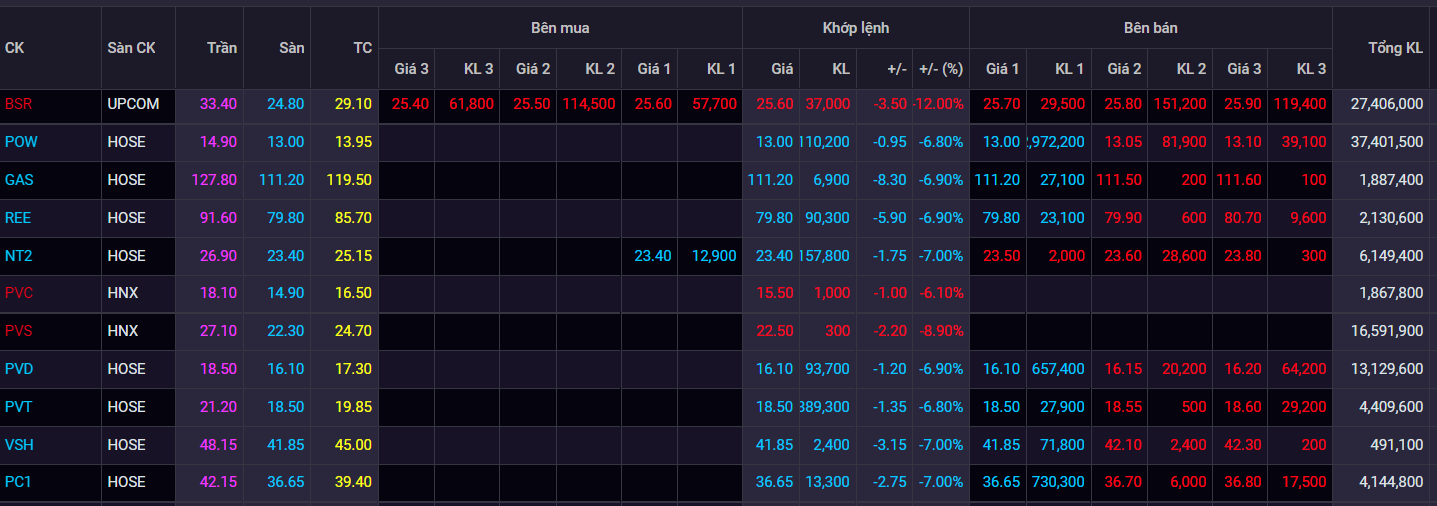
Task: Open details for NT2 ticker
Action: pos(18,256)
